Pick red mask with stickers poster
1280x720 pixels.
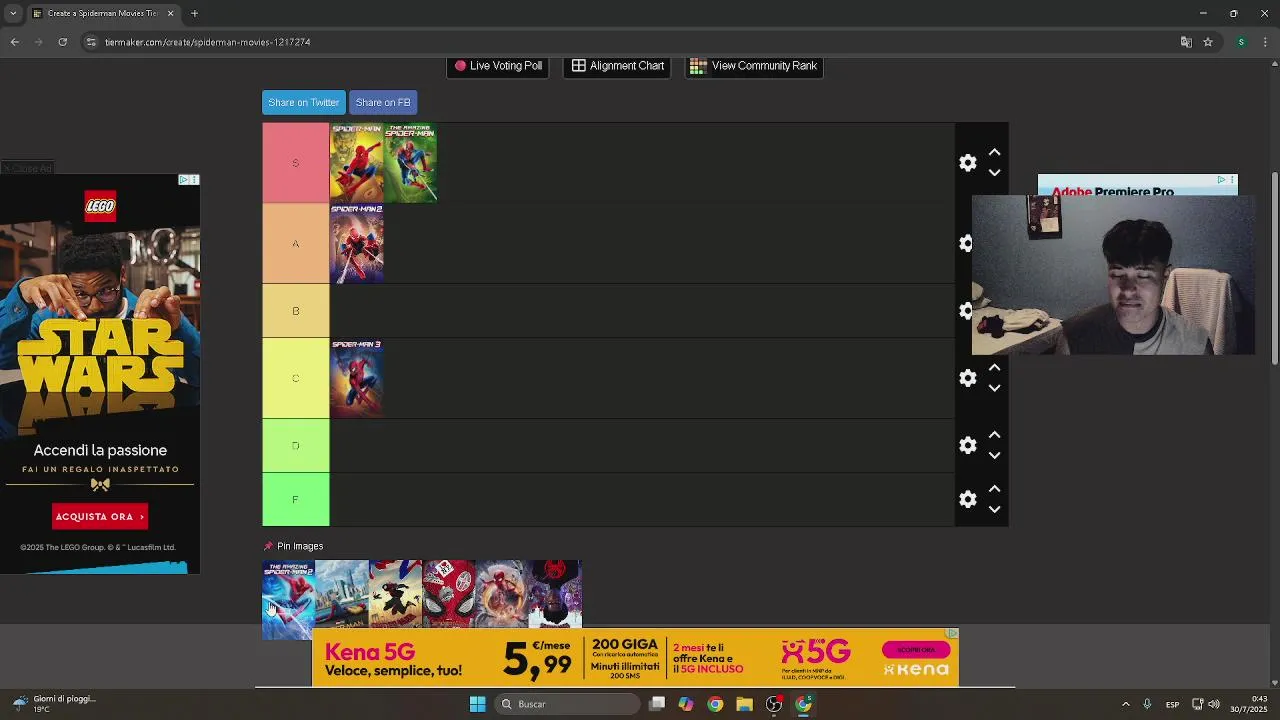click(449, 594)
